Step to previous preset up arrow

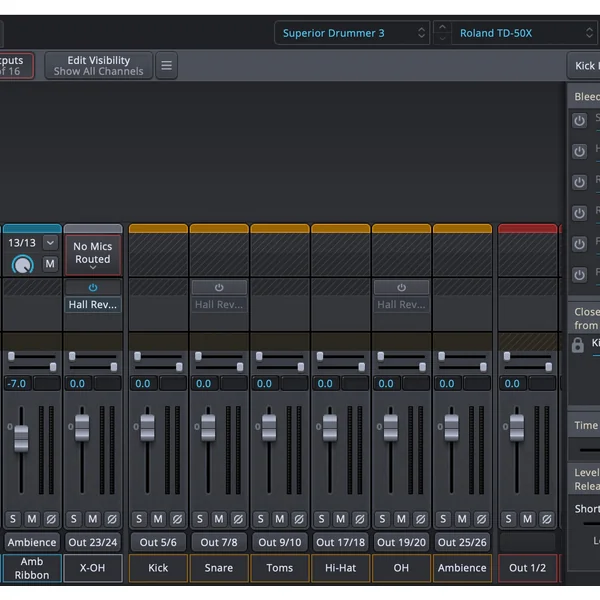click(x=442, y=27)
